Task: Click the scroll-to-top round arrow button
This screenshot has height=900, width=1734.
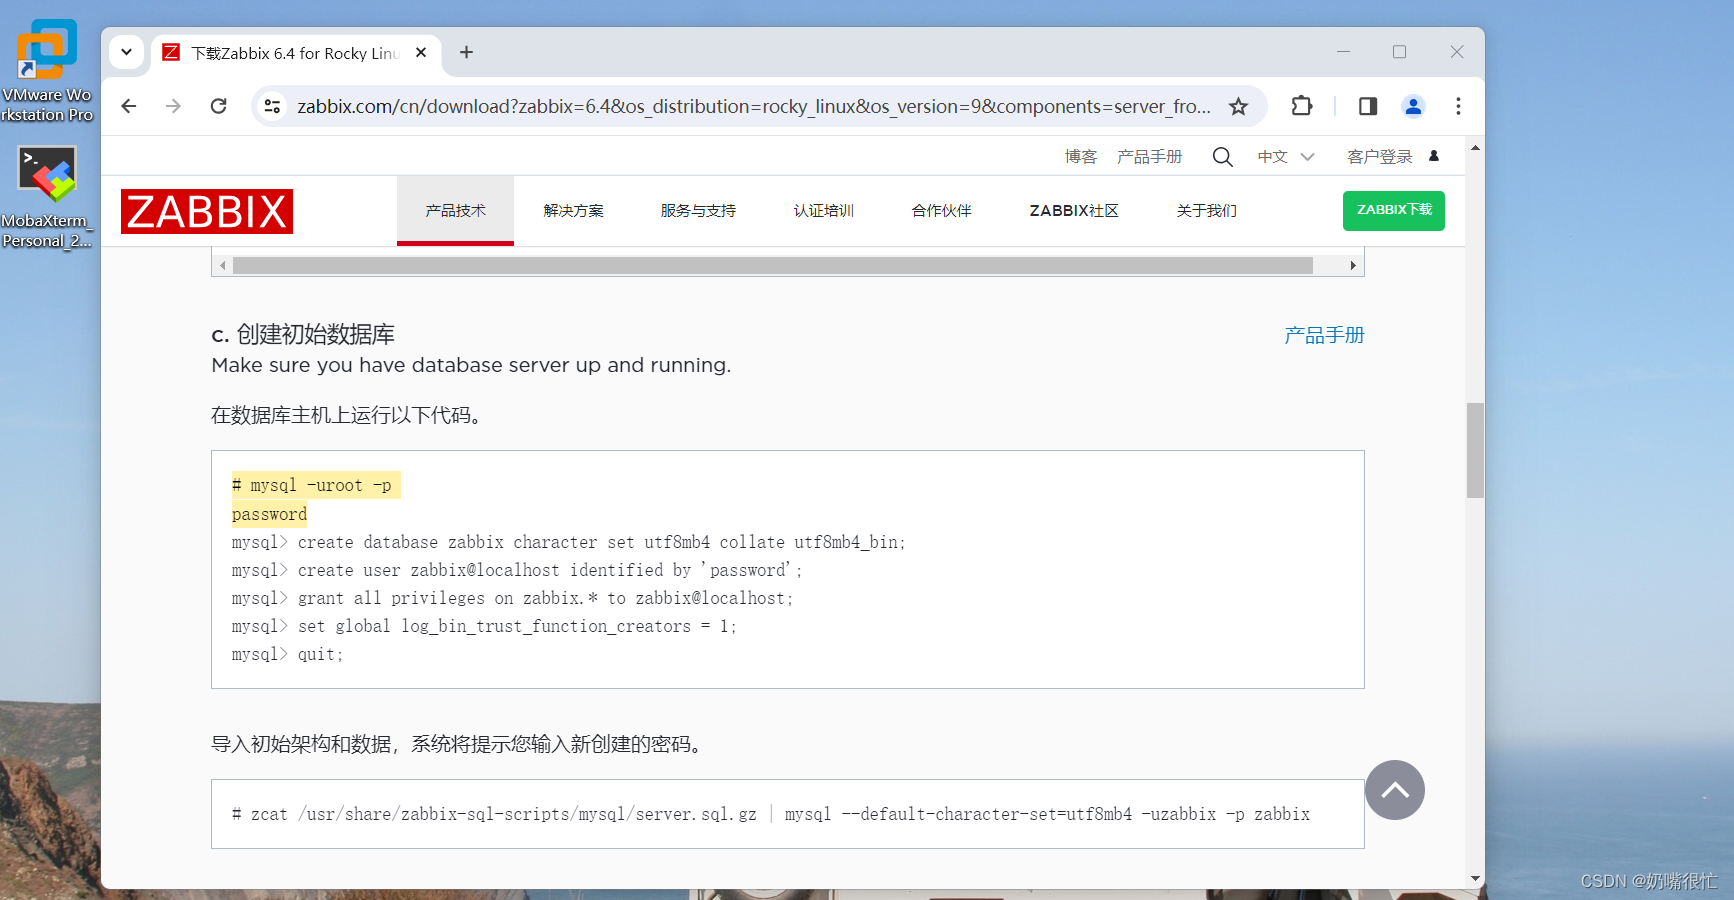Action: (1395, 790)
